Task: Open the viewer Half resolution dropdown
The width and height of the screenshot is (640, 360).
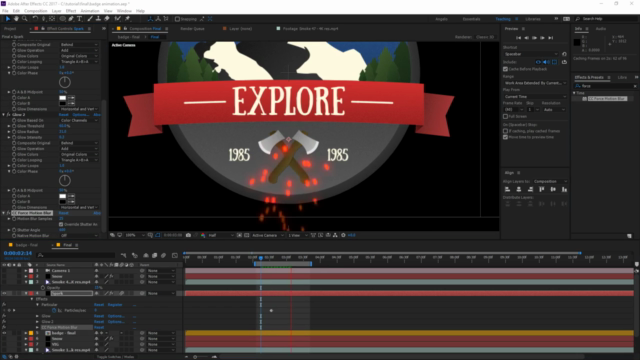Action: (x=221, y=235)
